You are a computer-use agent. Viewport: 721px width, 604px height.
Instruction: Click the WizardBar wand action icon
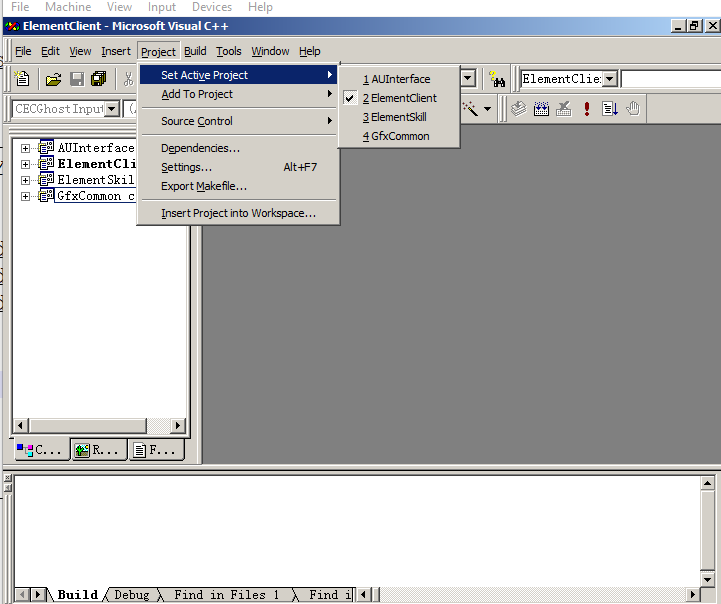(x=470, y=109)
